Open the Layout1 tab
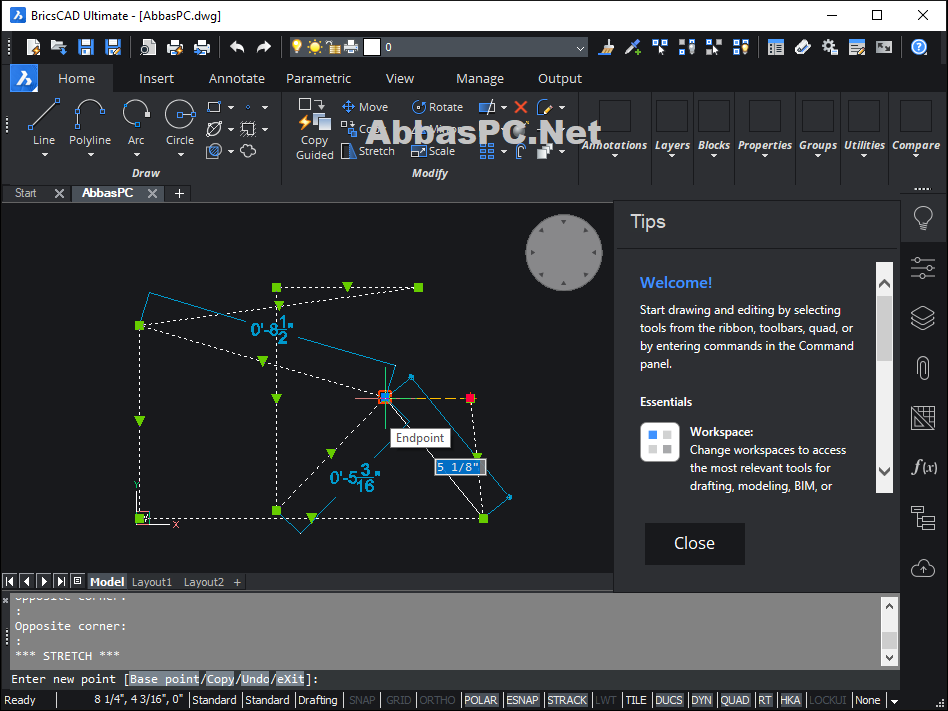The height and width of the screenshot is (711, 948). 152,582
